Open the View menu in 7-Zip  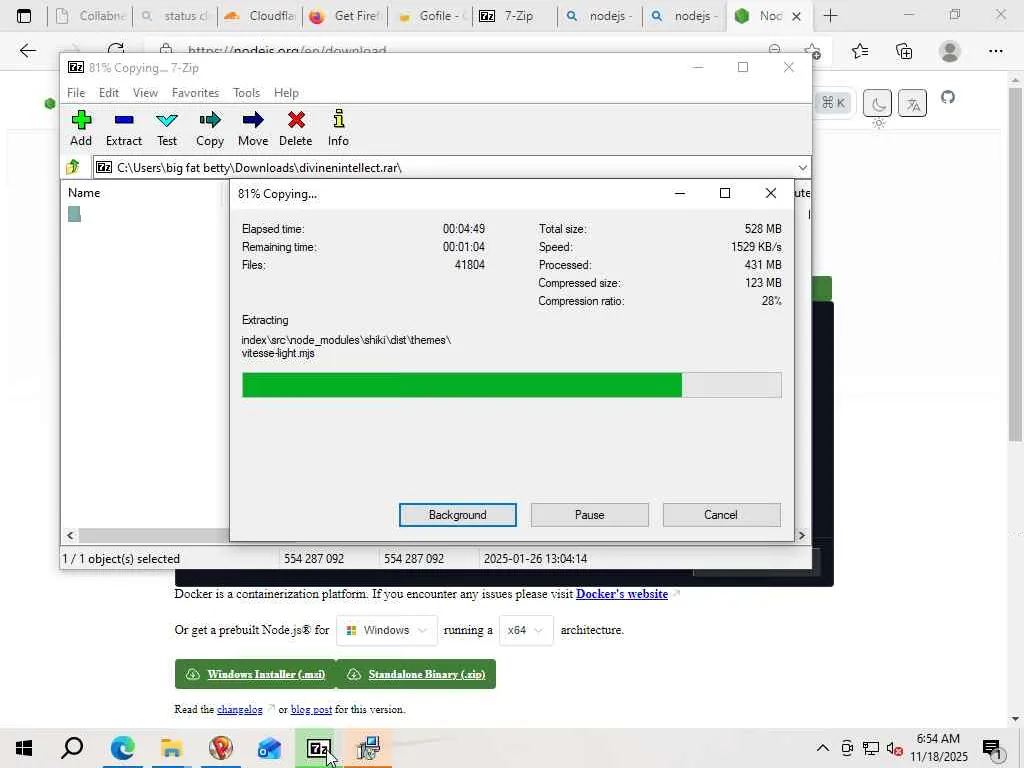(145, 93)
